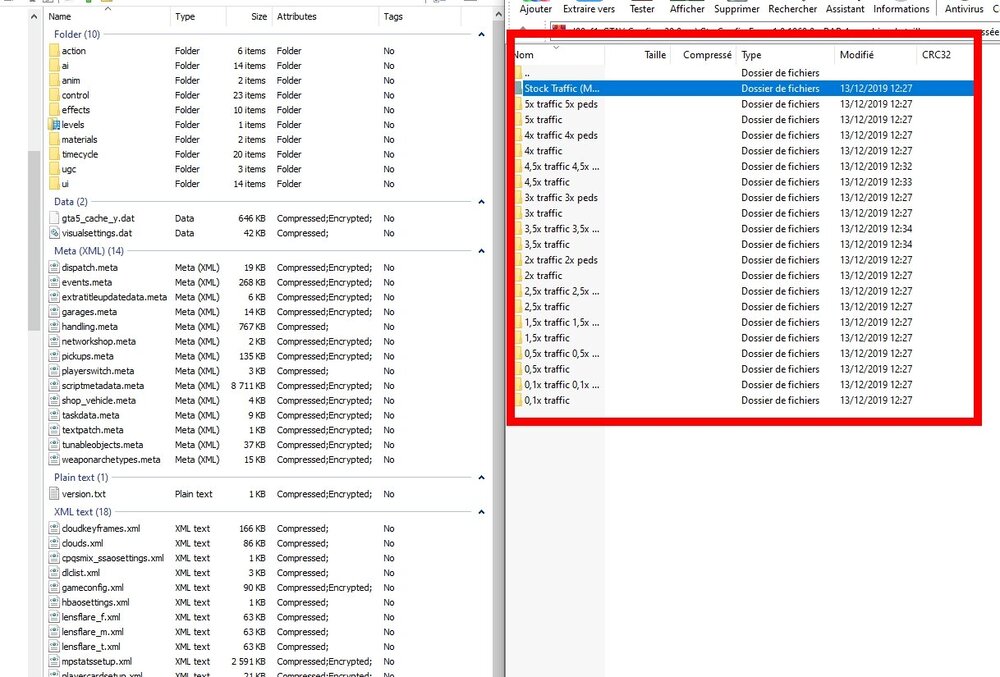Select the '3,5x traffic' folder name
1000x677 pixels.
(x=547, y=244)
